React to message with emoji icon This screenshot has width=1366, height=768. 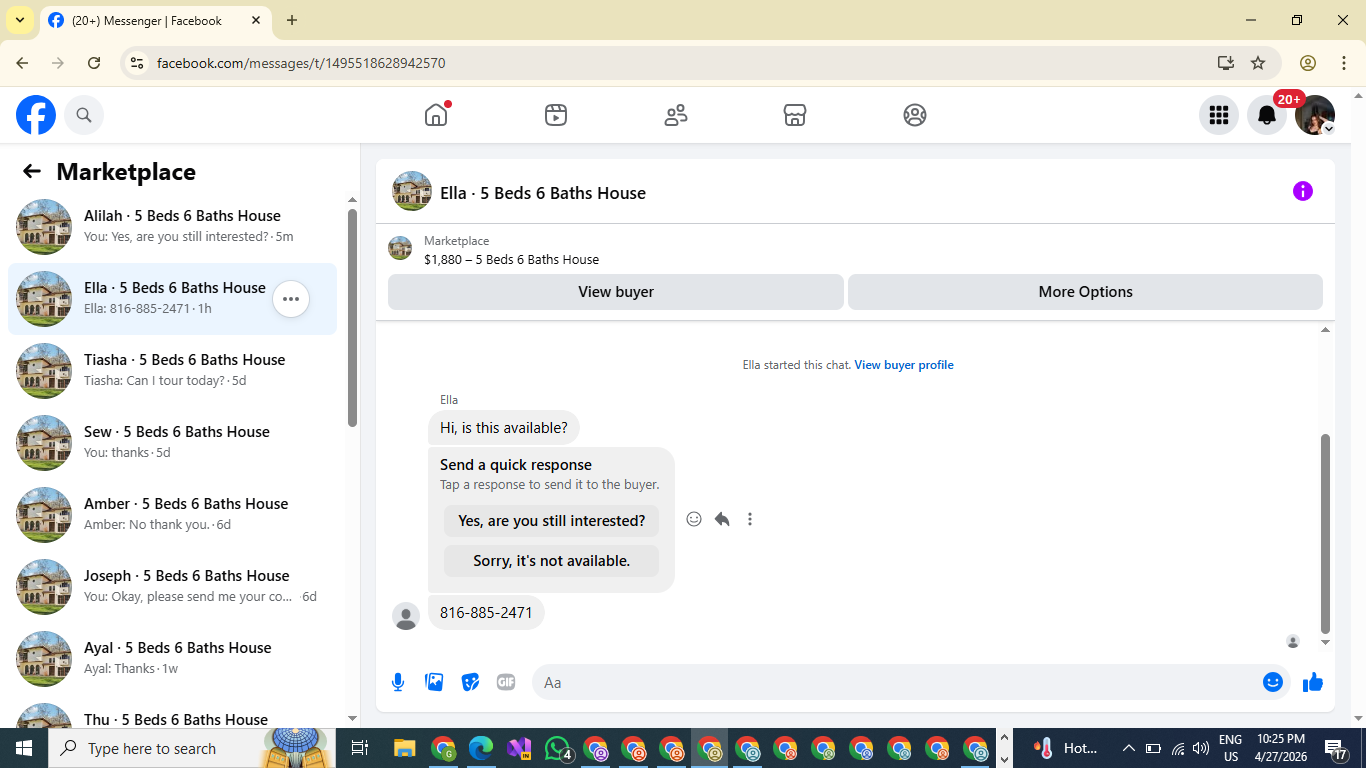coord(694,519)
